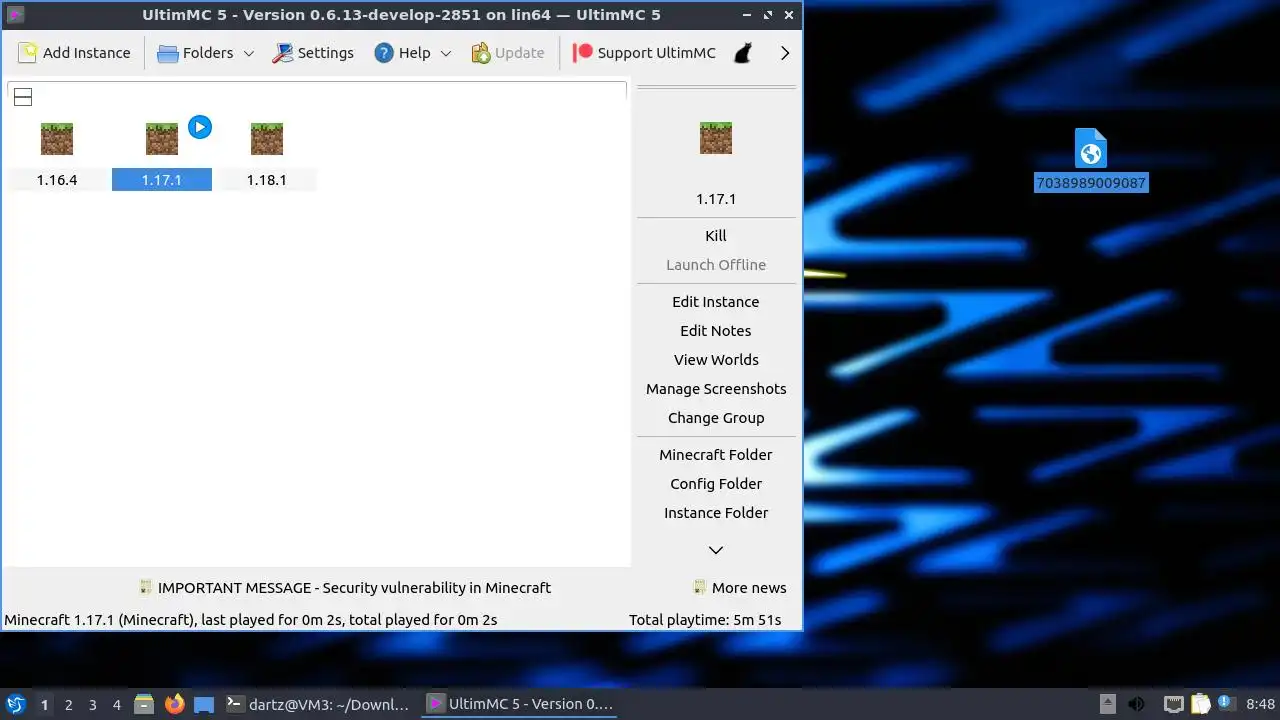Open the Folders dropdown in the toolbar
This screenshot has height=720, width=1280.
pyautogui.click(x=206, y=53)
